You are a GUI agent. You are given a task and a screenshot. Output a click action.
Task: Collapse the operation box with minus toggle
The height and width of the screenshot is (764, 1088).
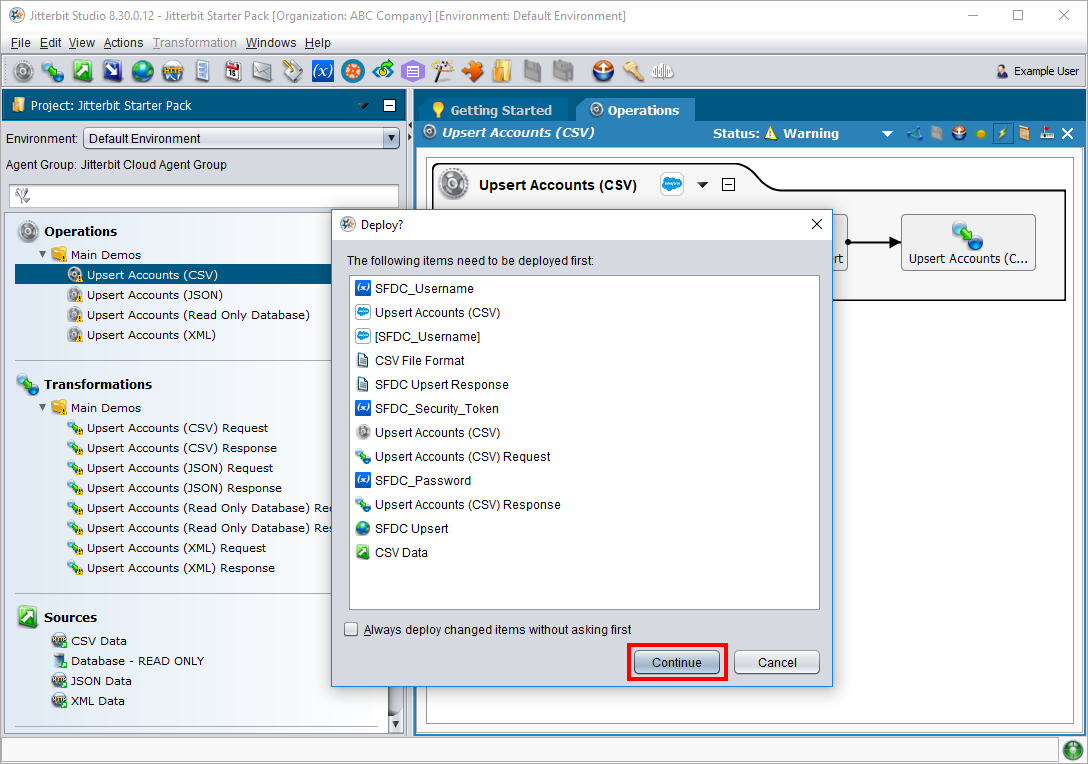tap(729, 184)
